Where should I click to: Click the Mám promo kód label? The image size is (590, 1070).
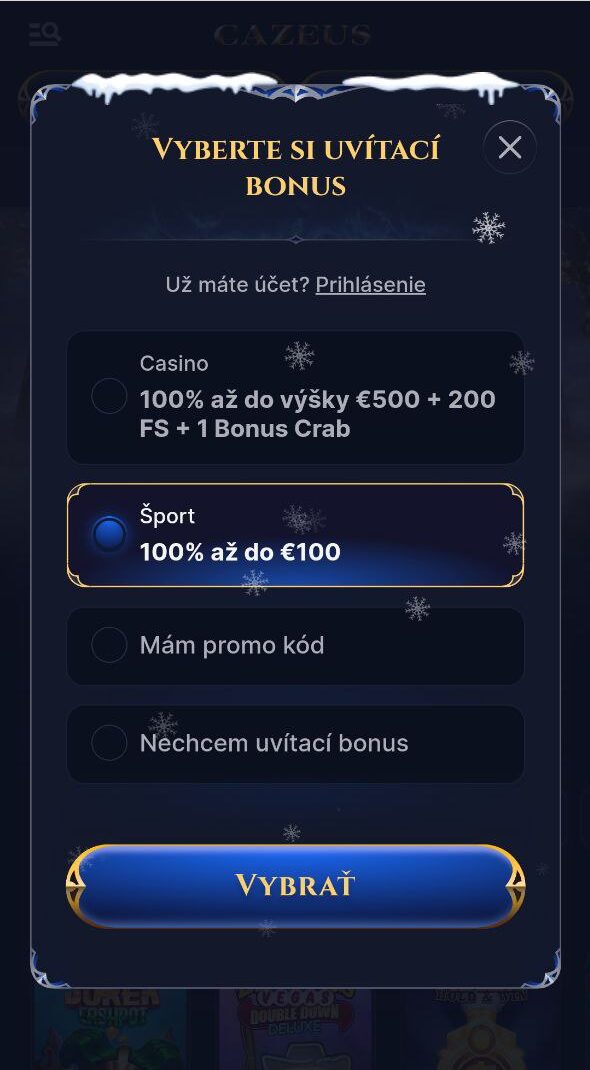232,645
